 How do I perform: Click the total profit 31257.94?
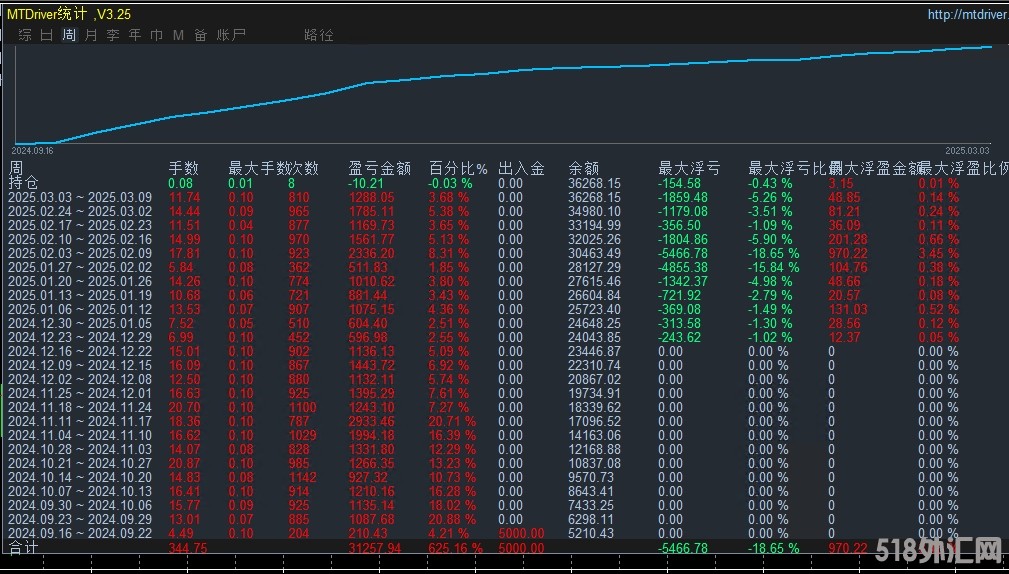(x=375, y=549)
